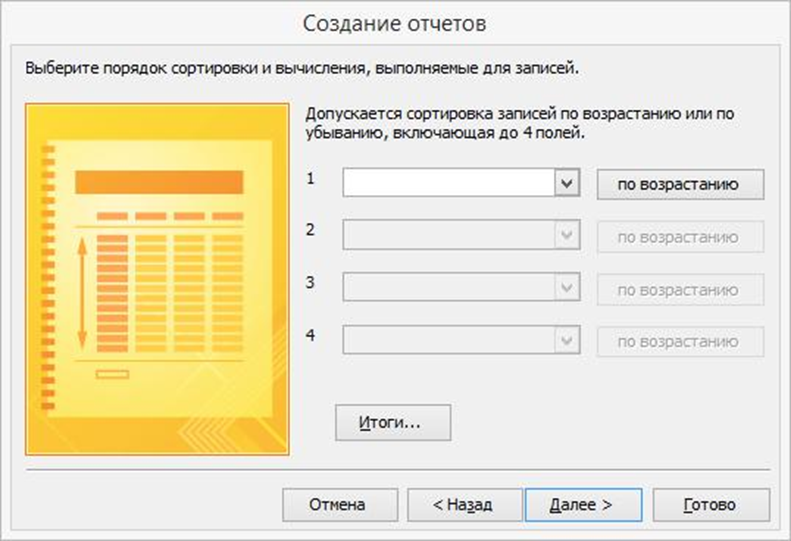Proceed with the Далее button
The width and height of the screenshot is (791, 541).
[584, 505]
